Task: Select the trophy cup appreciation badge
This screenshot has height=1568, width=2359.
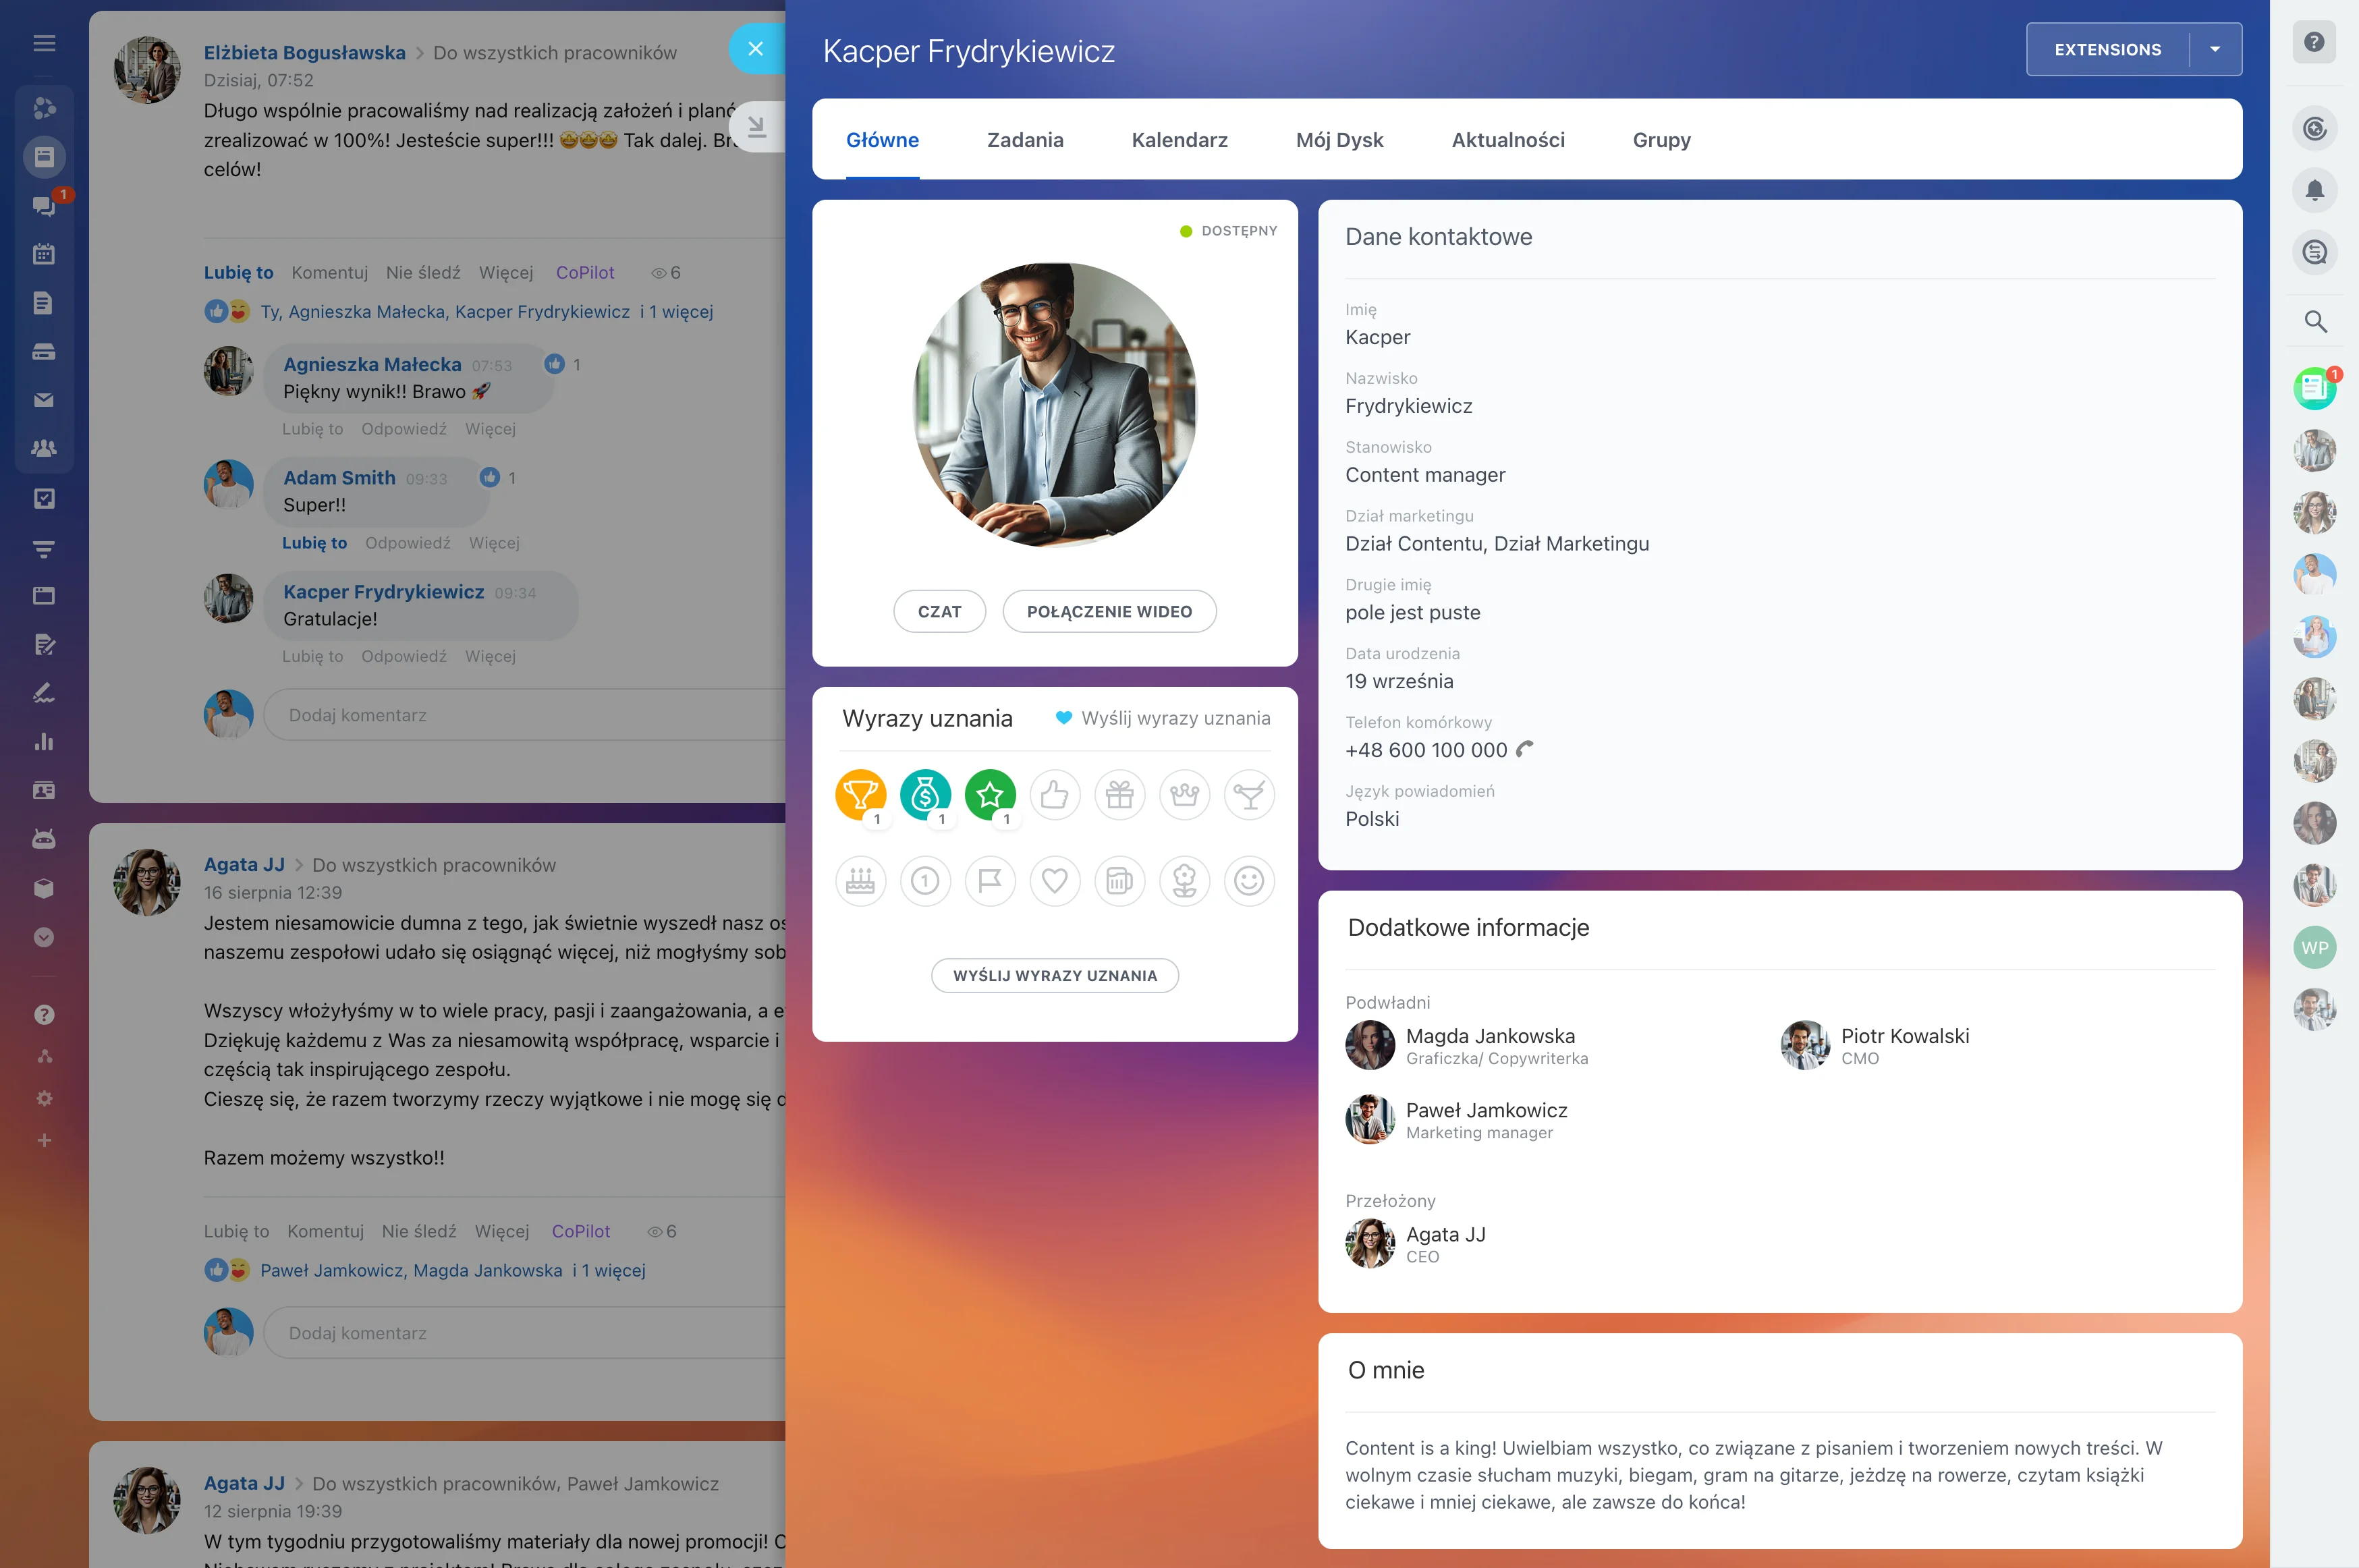Action: 860,795
